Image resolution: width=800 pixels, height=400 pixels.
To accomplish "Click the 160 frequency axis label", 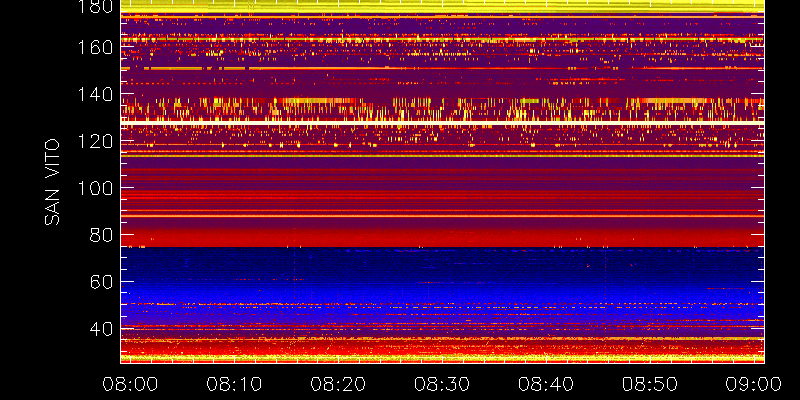I will click(x=95, y=48).
